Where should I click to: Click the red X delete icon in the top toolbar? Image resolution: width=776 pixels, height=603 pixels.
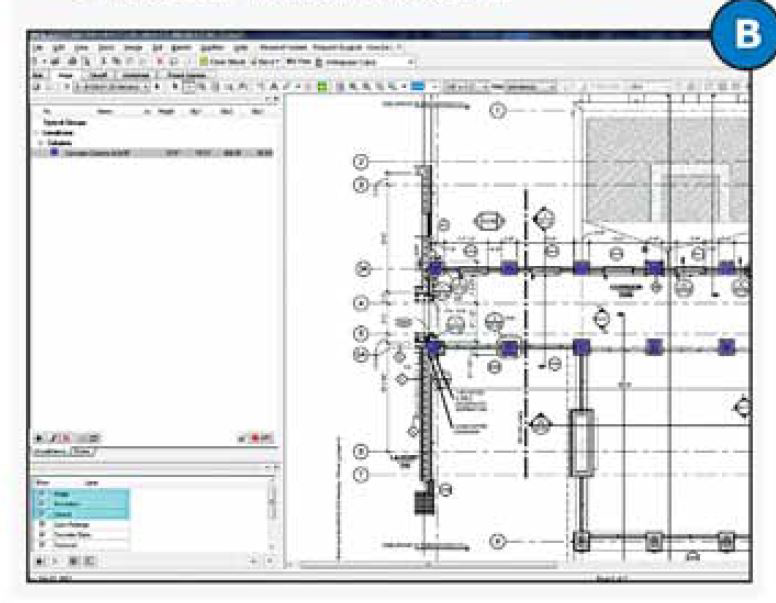[159, 62]
